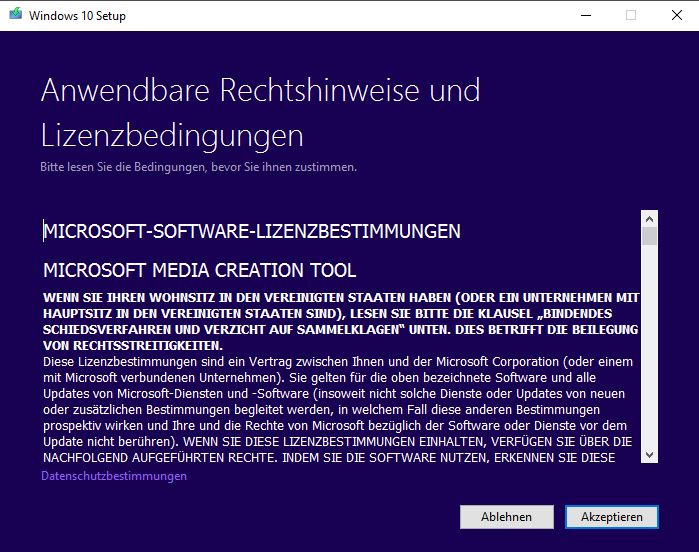Click the license text scrollbar thumb

(649, 236)
